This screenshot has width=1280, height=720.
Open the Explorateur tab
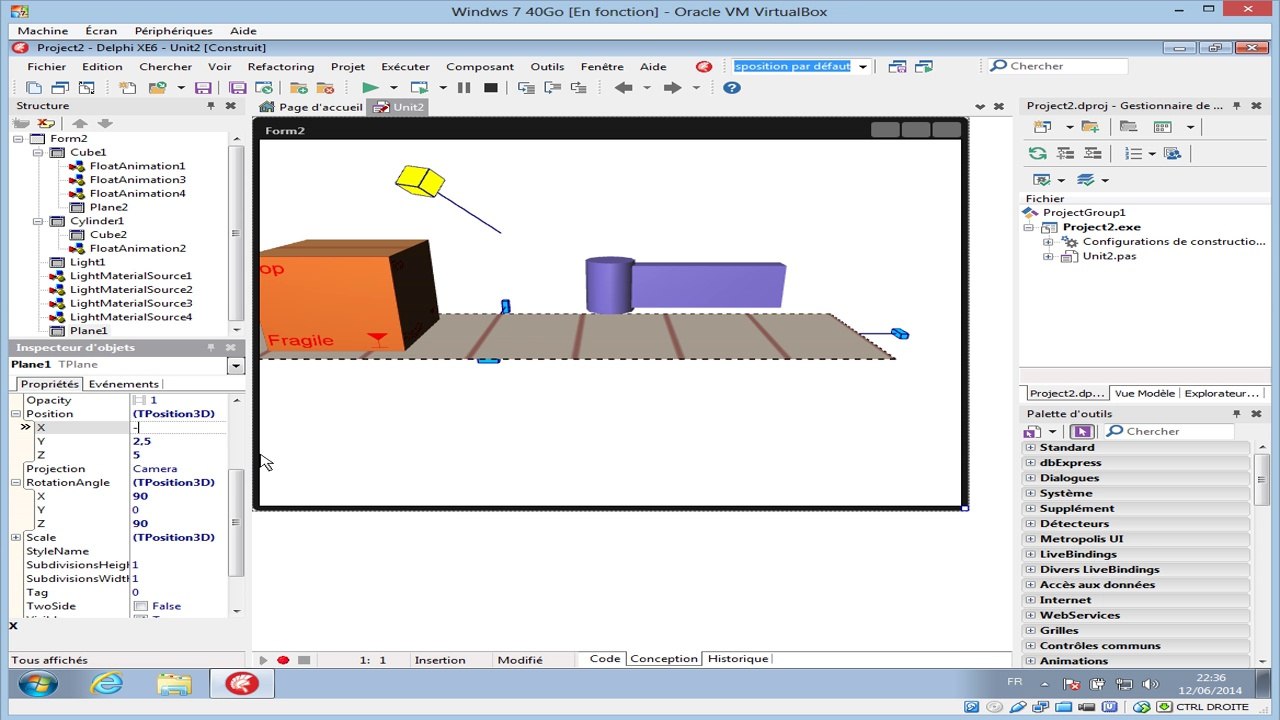1222,394
